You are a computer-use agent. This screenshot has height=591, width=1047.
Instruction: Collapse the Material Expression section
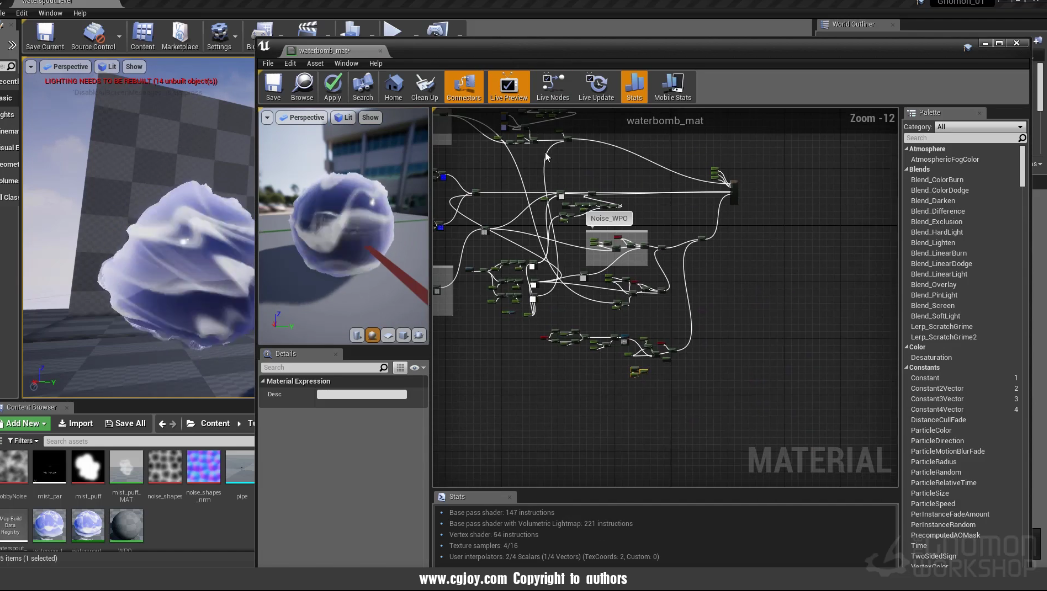264,381
